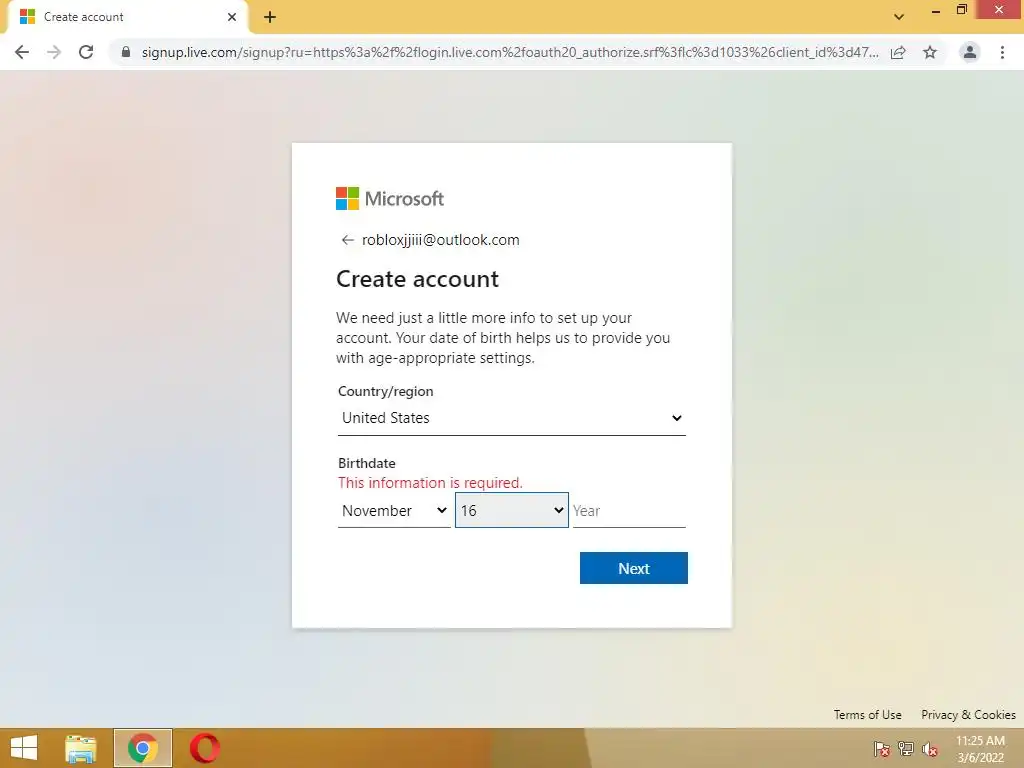Click the network tray icon
This screenshot has height=768, width=1024.
[x=906, y=748]
